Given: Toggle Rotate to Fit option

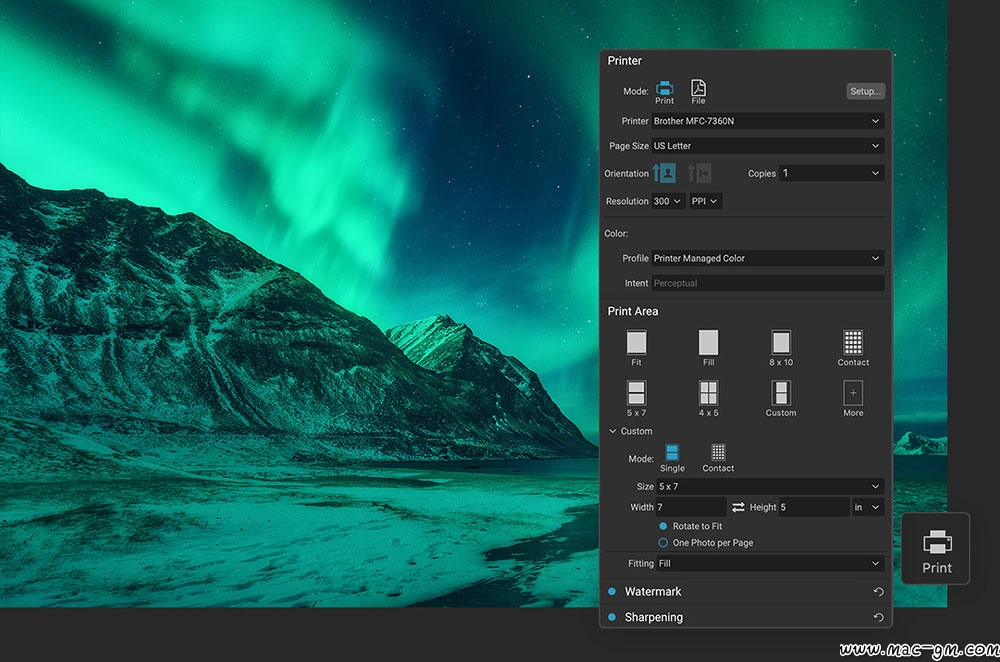Looking at the screenshot, I should pyautogui.click(x=663, y=526).
